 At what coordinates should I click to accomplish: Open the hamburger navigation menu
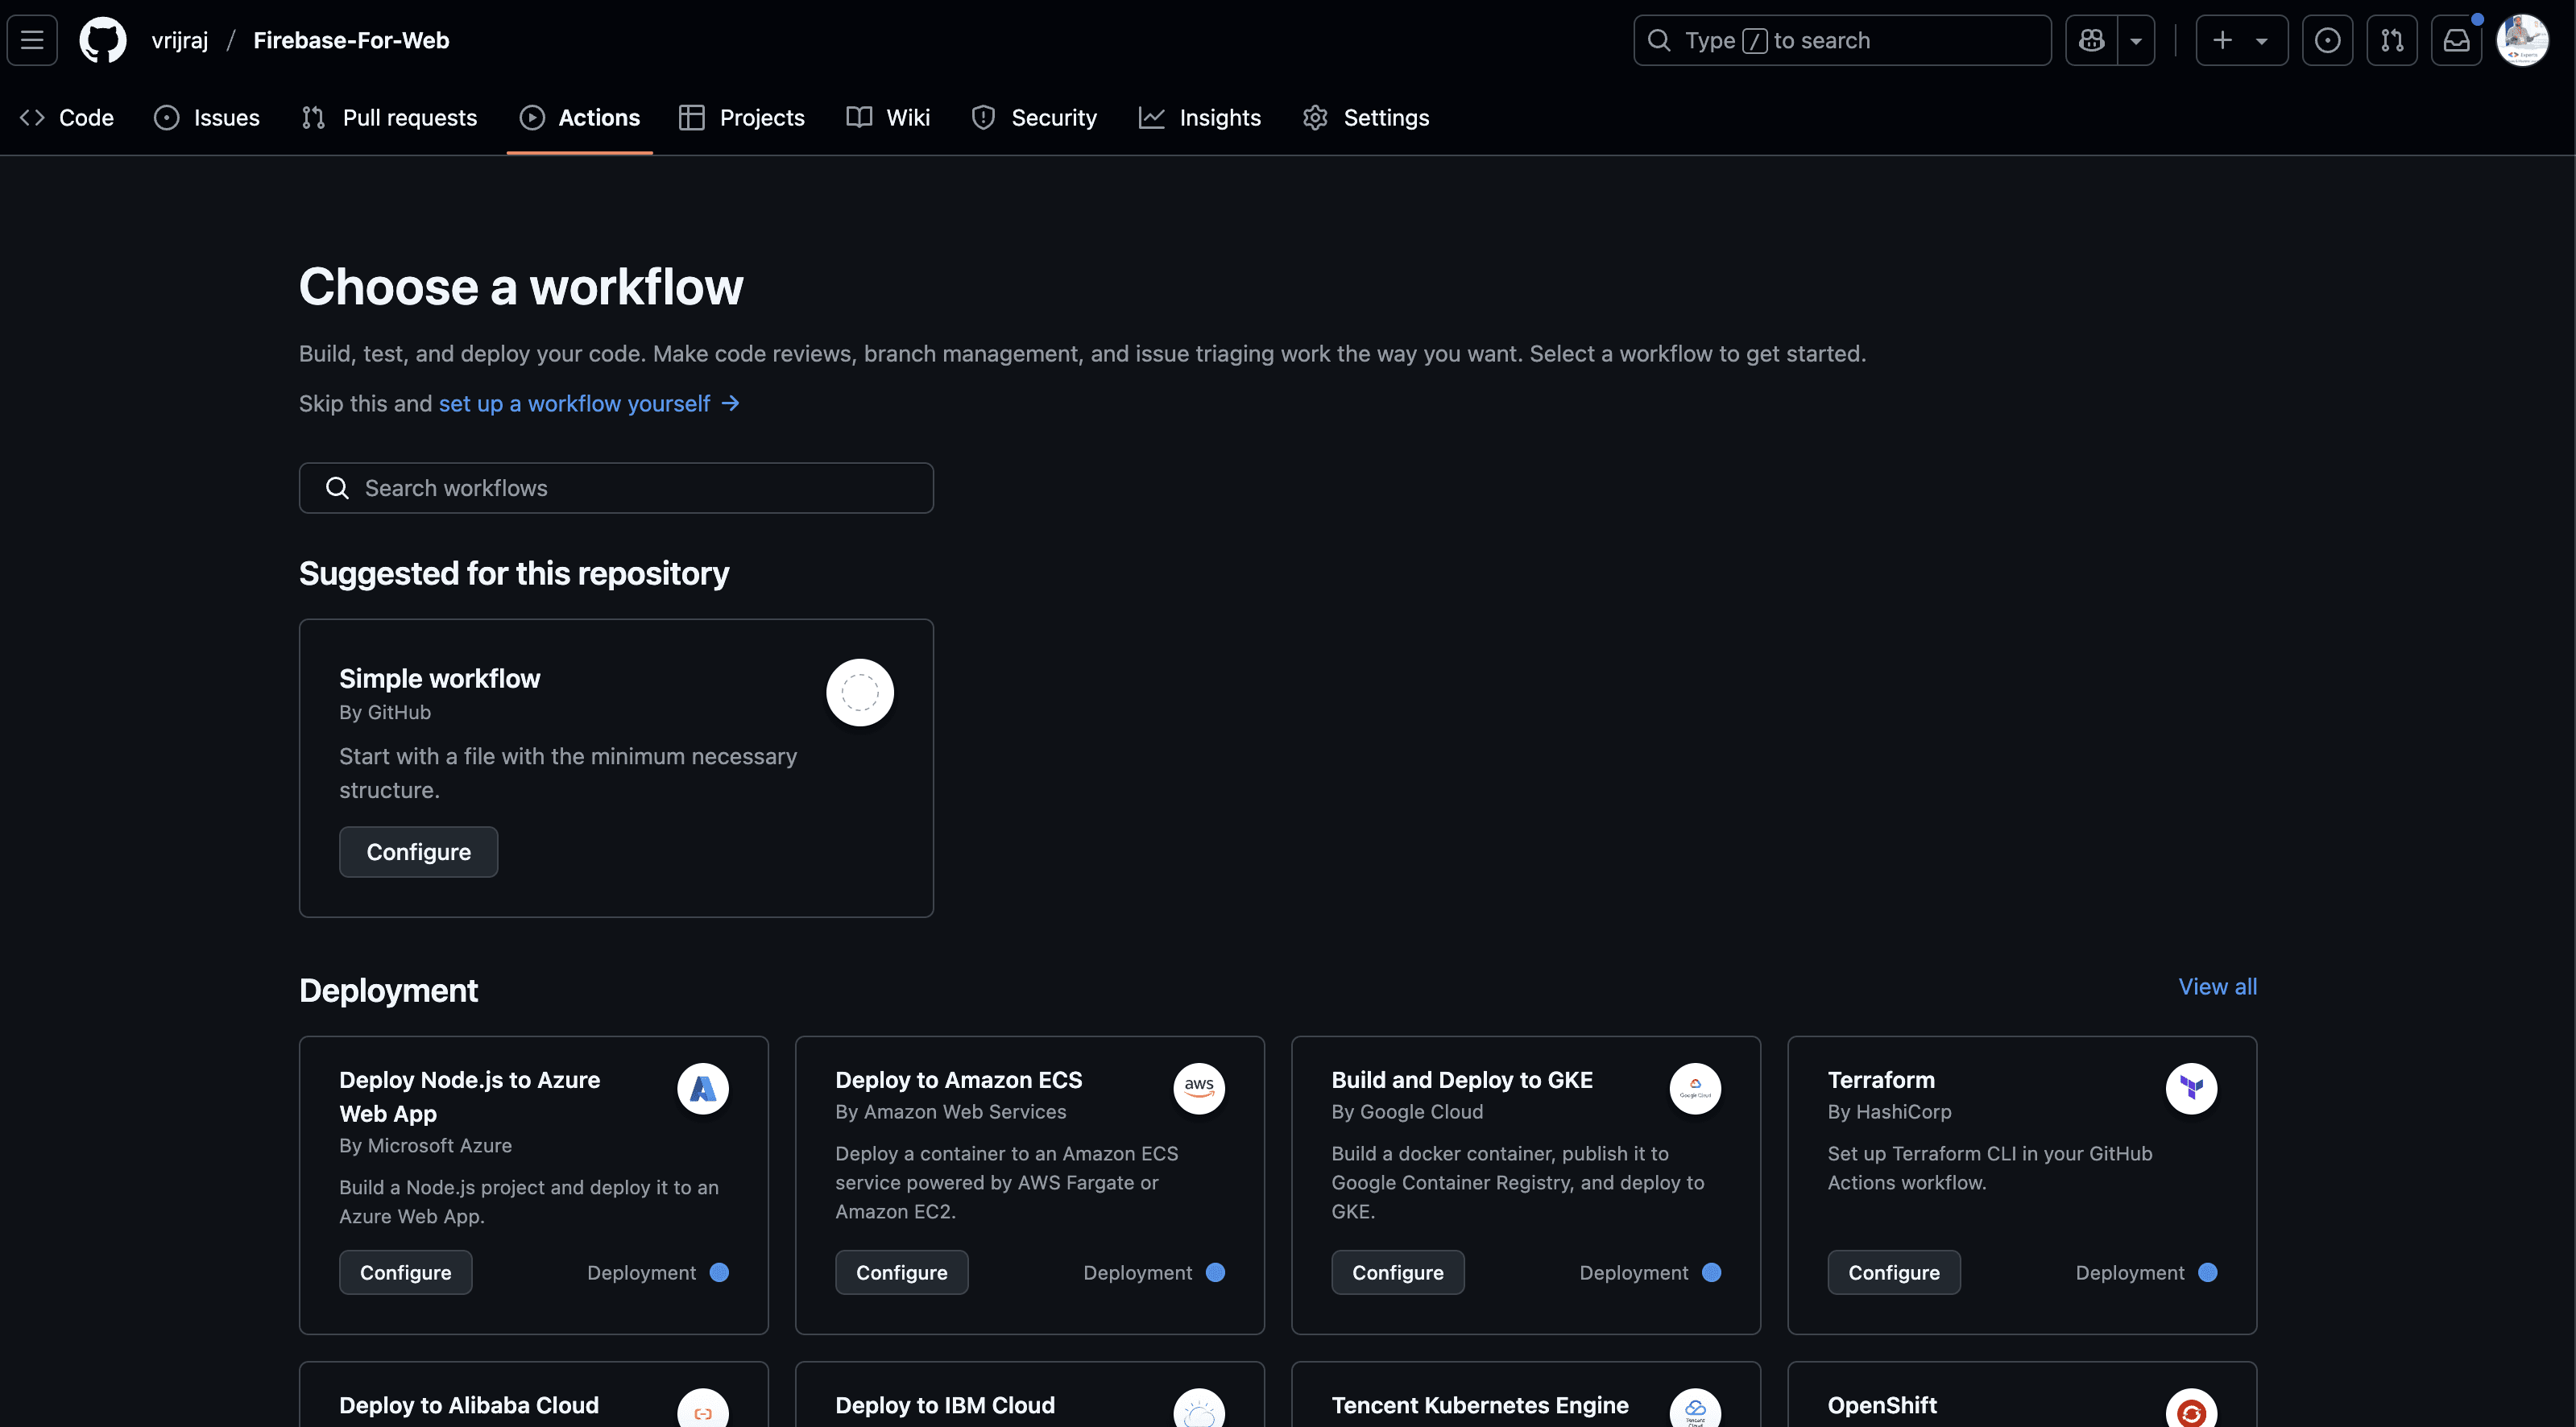pos(32,40)
